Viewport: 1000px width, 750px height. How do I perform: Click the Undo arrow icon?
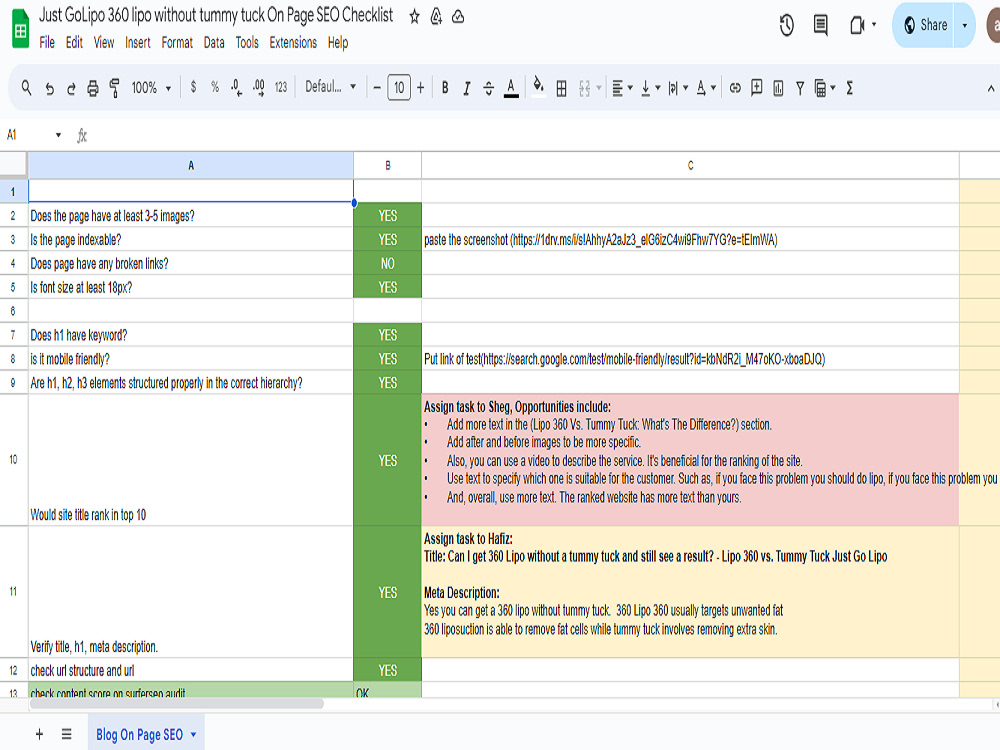(x=49, y=89)
